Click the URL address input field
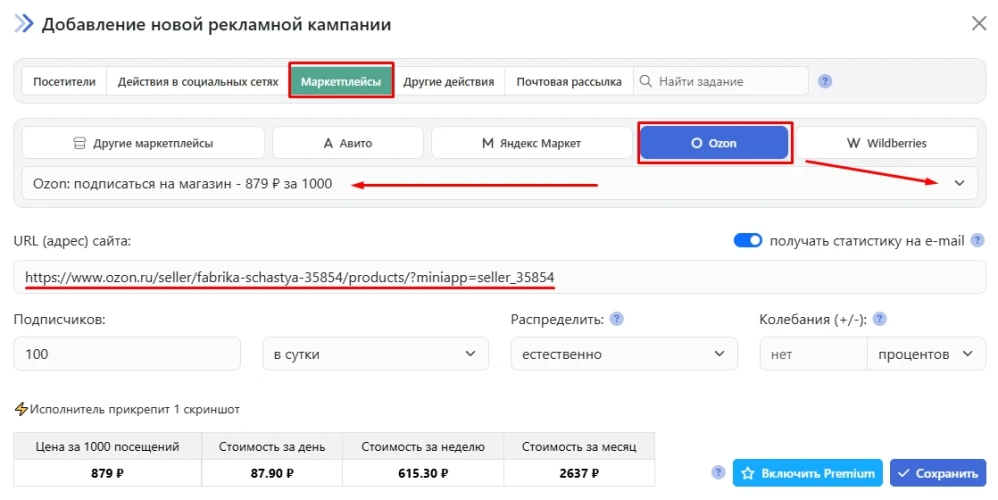 click(x=498, y=277)
